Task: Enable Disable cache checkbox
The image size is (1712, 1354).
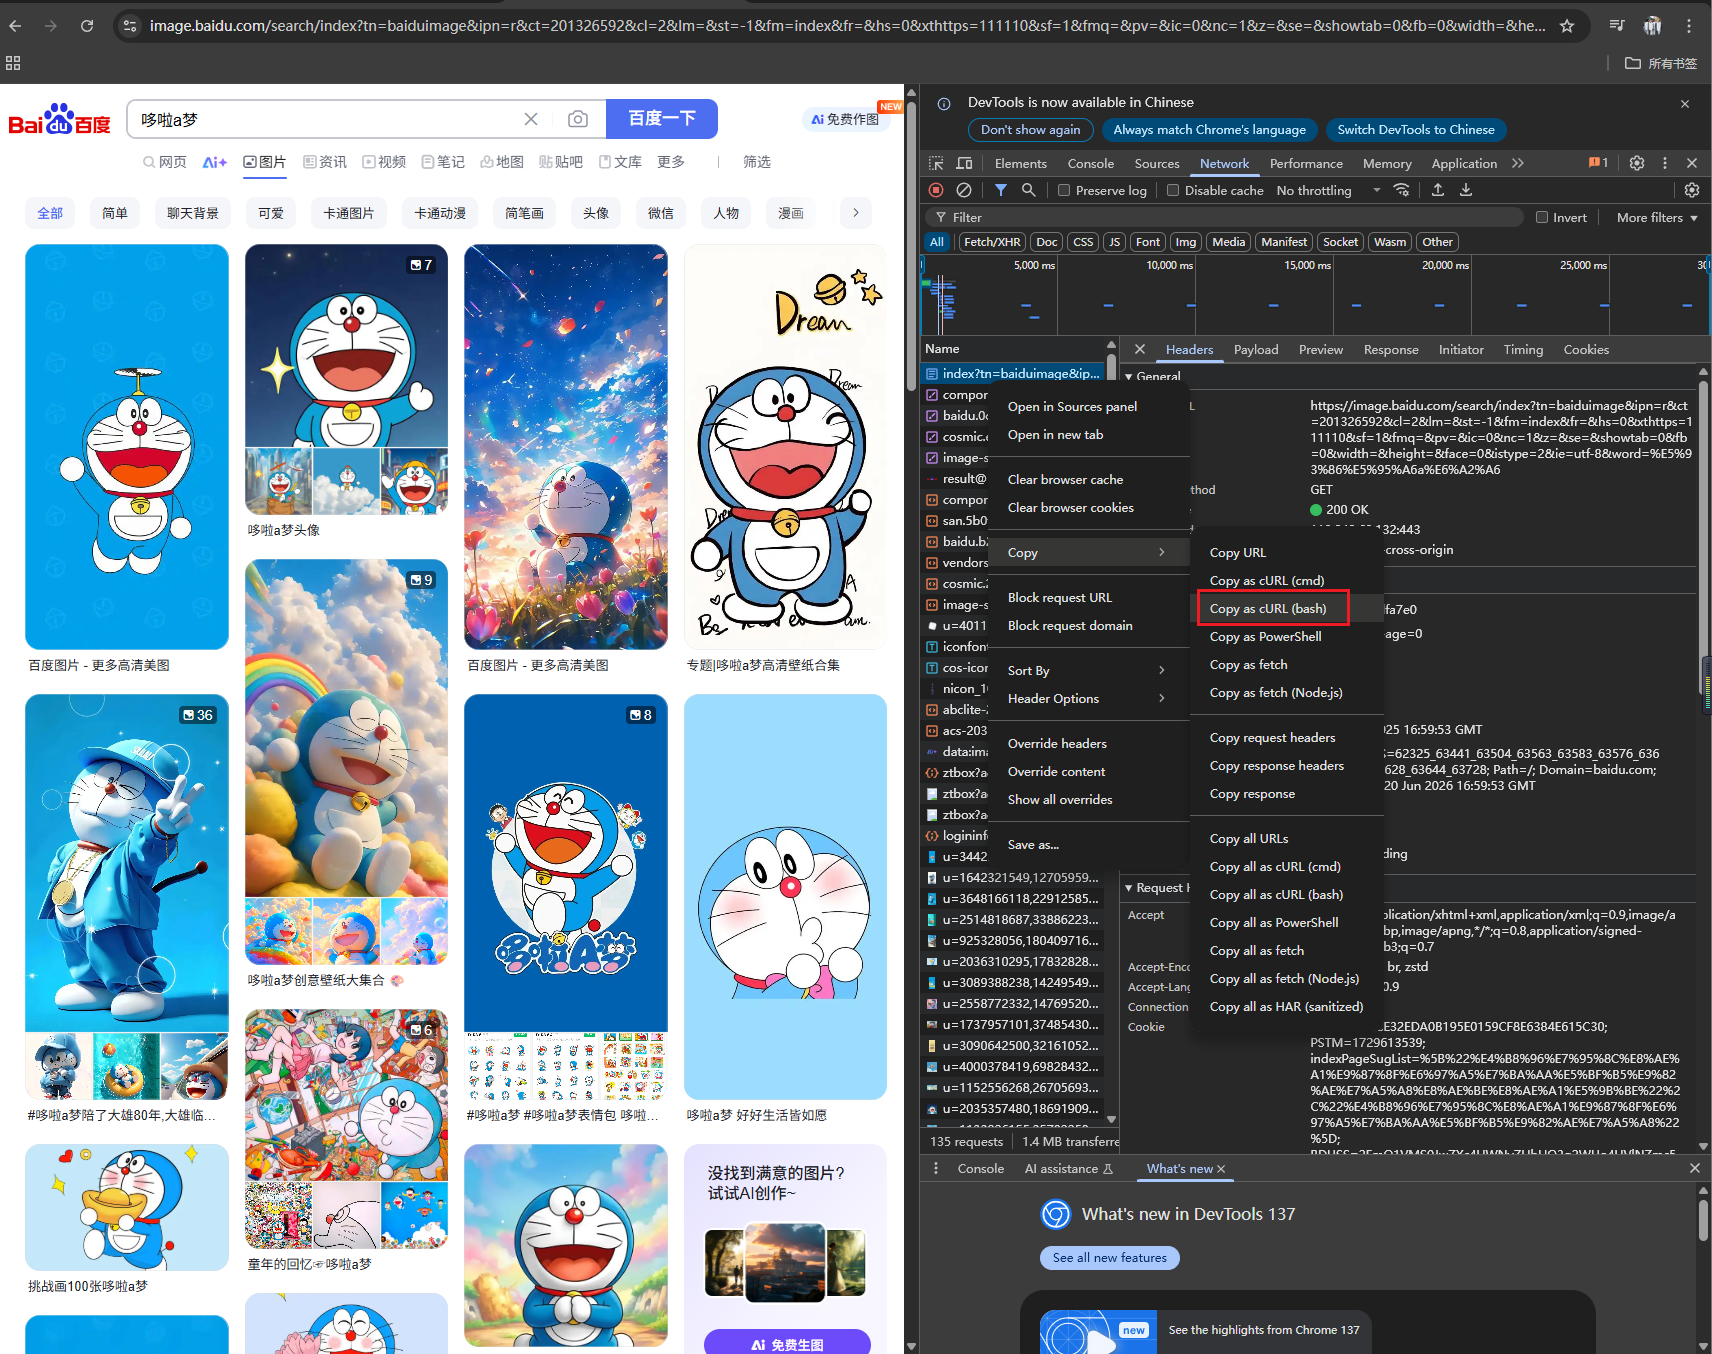Action: coord(1173,190)
